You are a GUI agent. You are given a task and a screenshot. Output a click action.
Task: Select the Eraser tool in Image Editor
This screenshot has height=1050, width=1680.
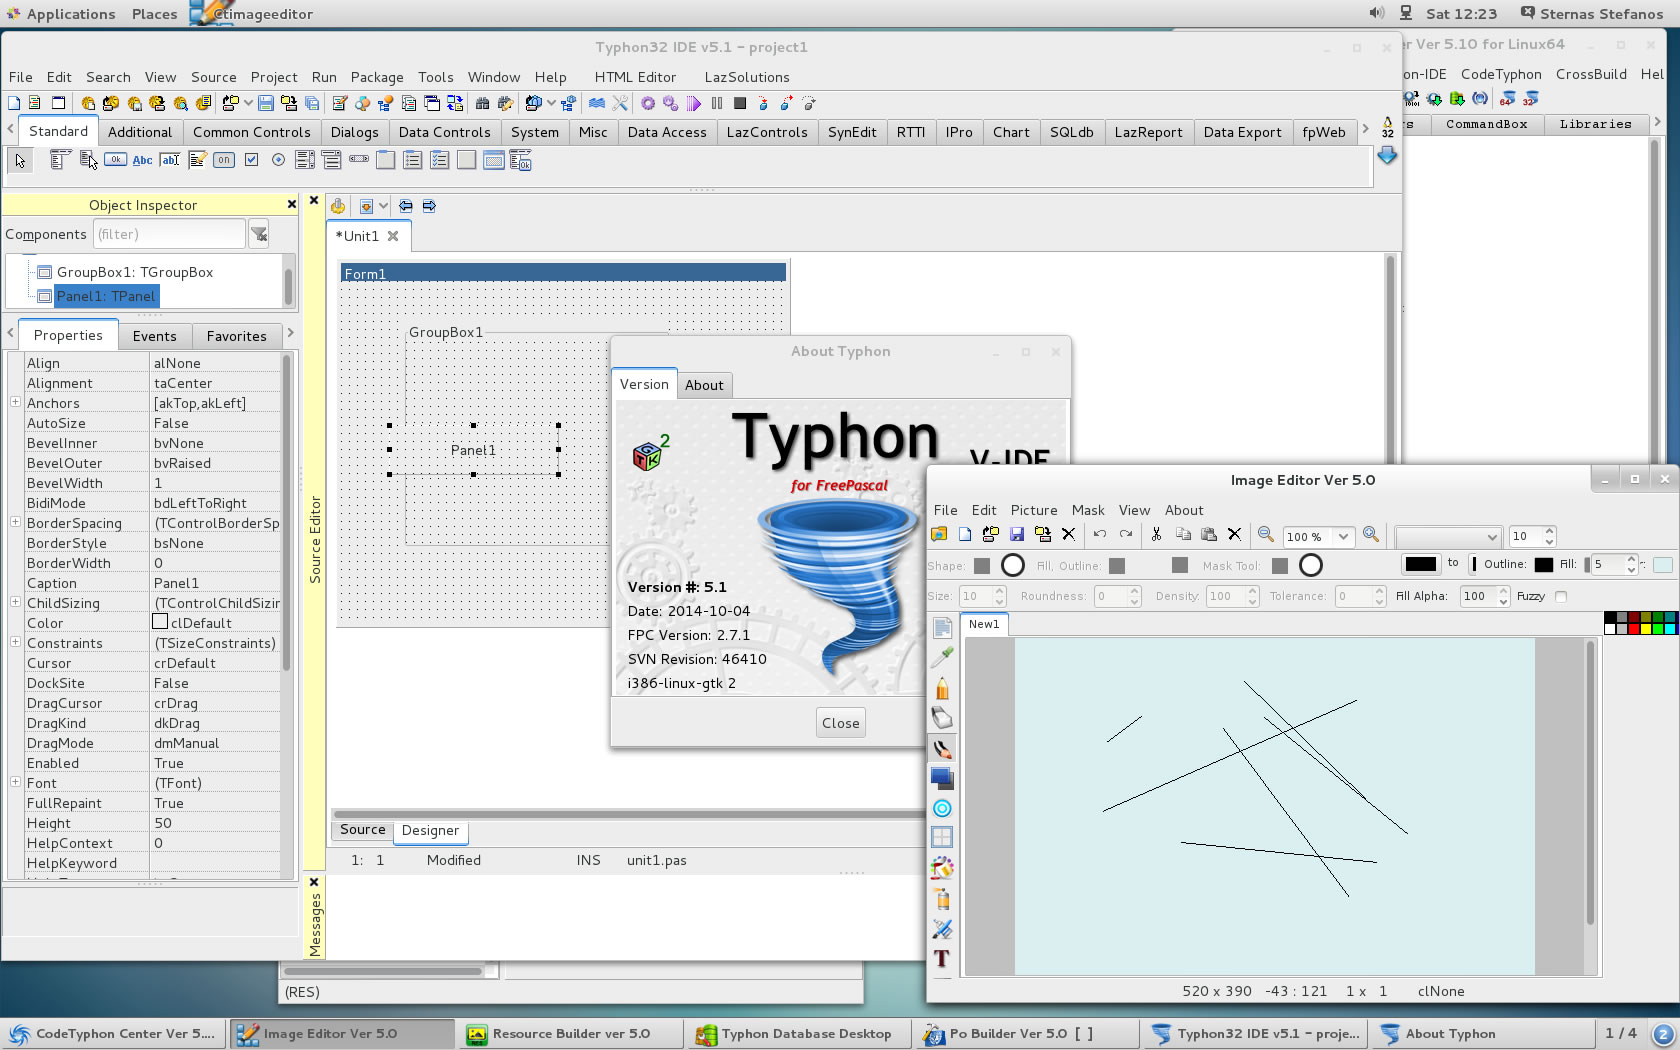pos(942,718)
